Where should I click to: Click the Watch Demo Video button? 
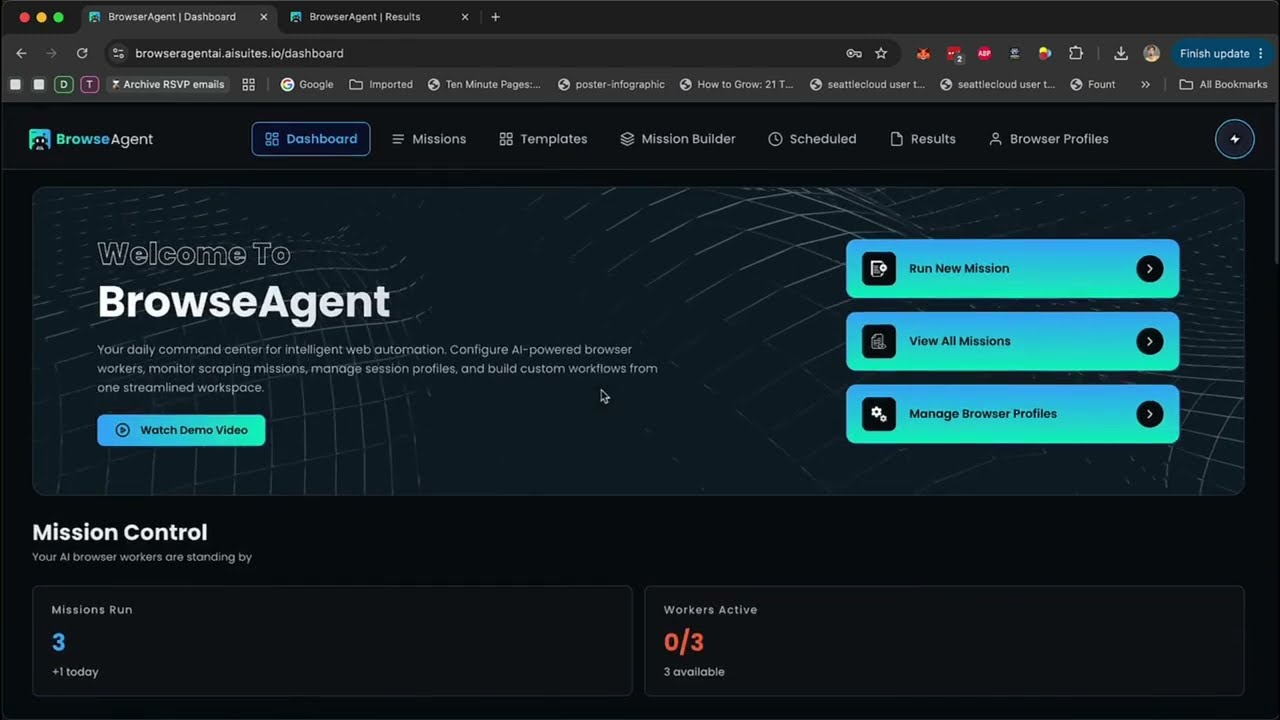[181, 430]
